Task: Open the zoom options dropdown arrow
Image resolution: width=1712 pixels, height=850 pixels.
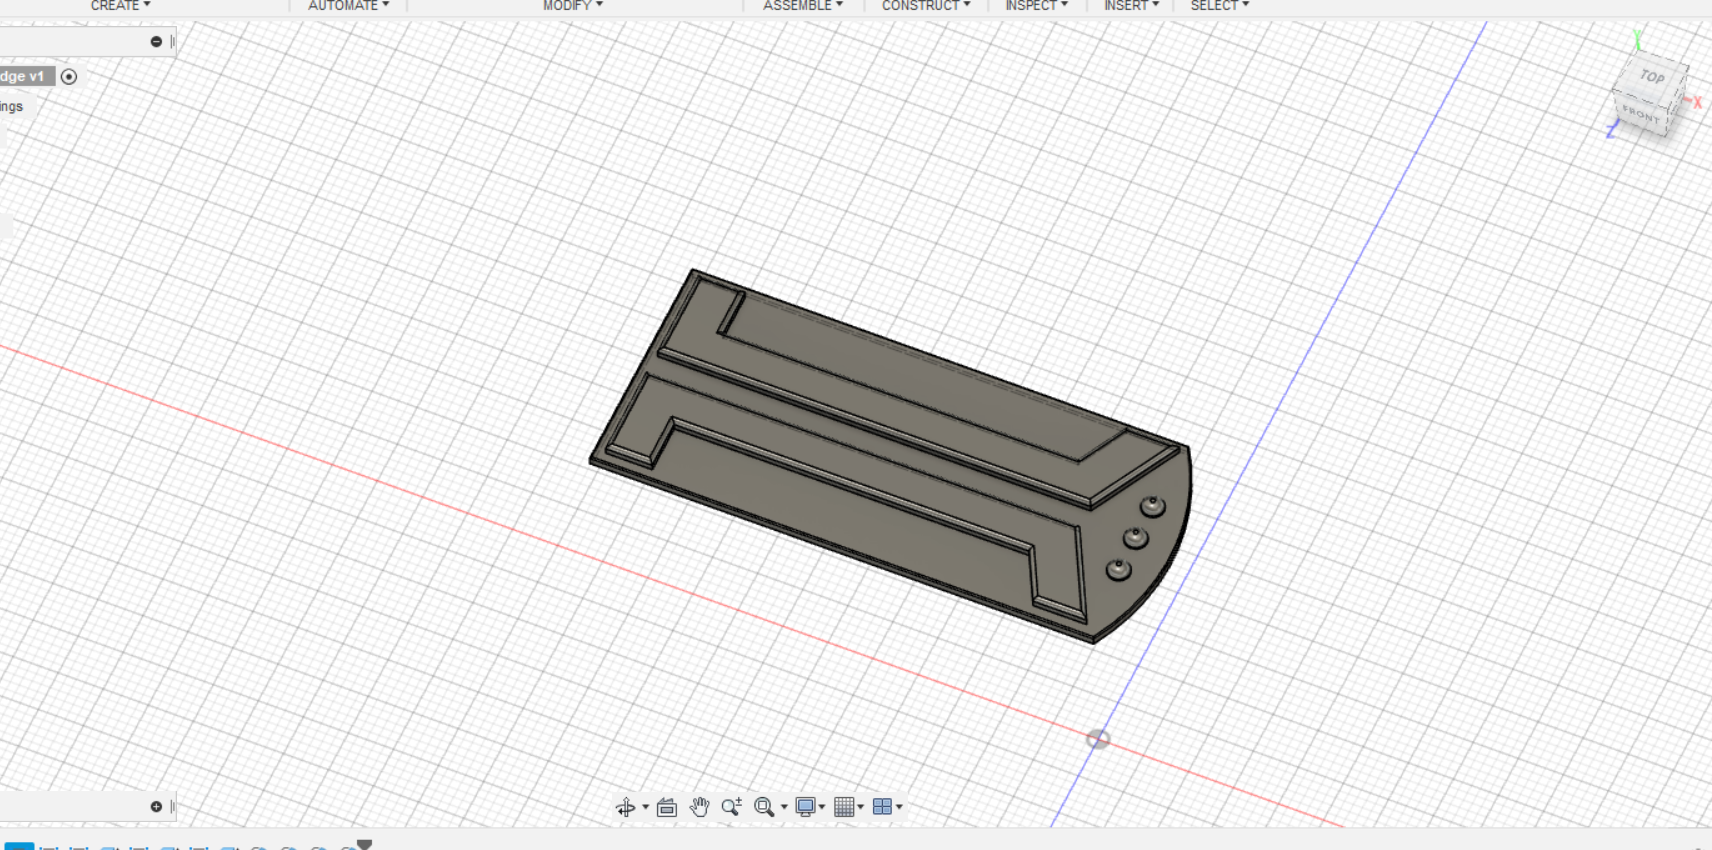Action: (x=784, y=807)
